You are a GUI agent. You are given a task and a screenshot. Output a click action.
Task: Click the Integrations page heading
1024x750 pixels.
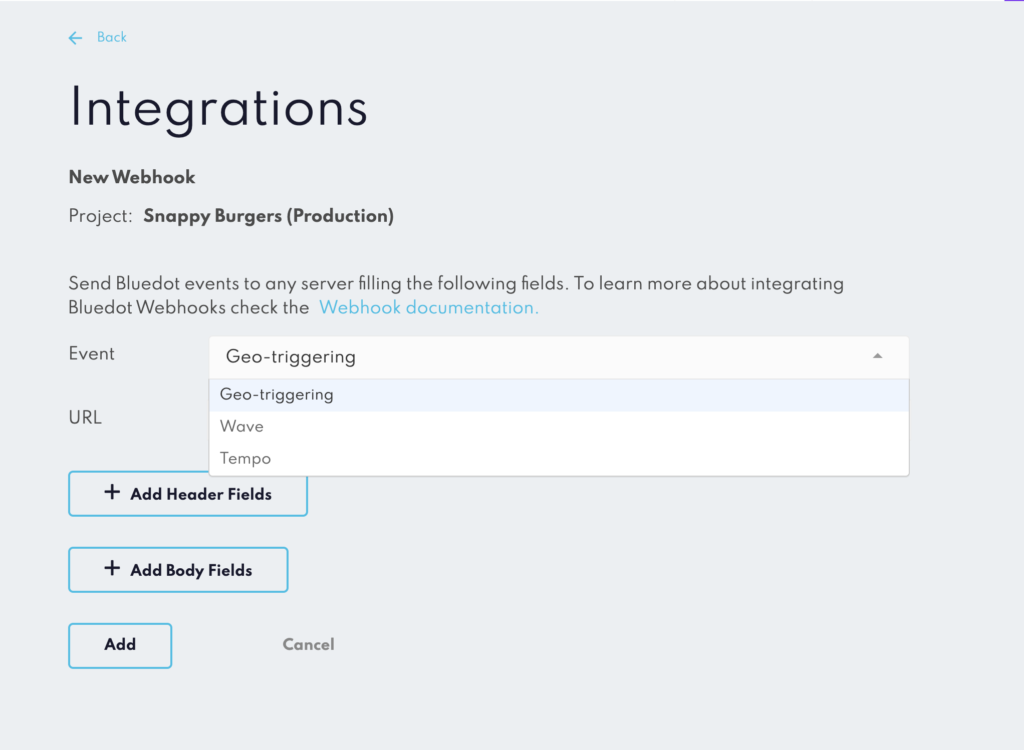pyautogui.click(x=218, y=108)
